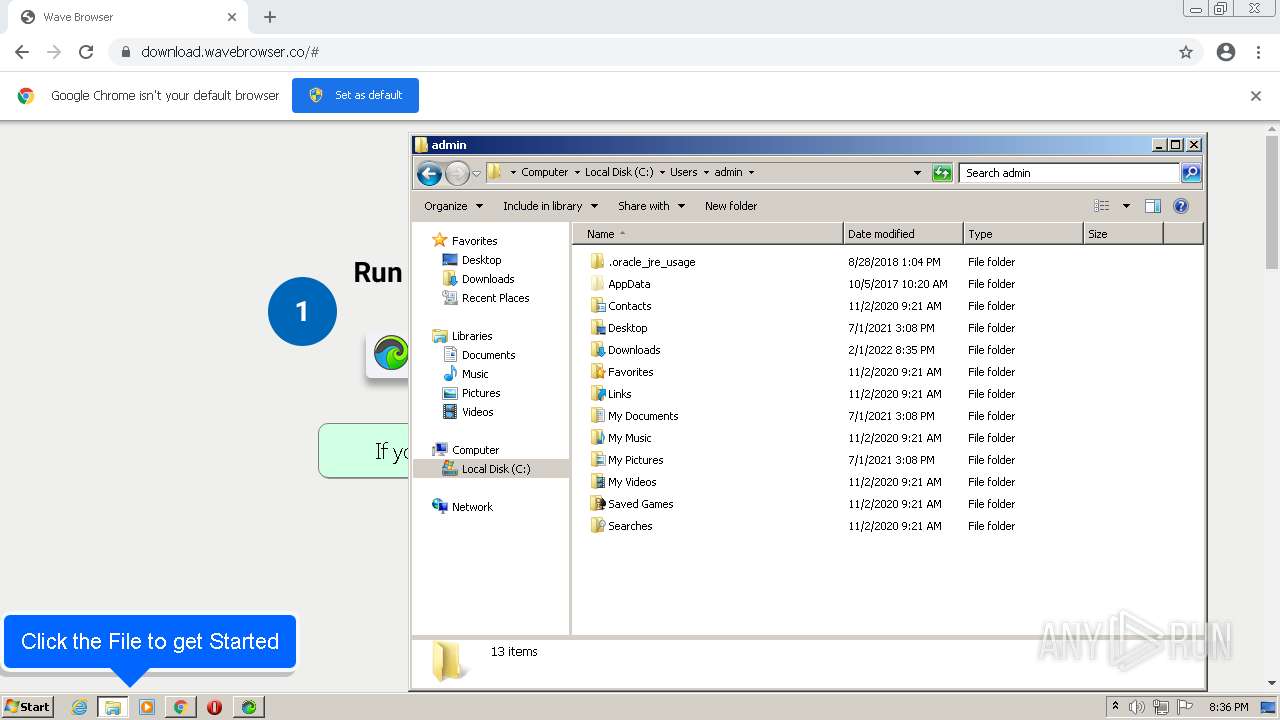Click the Wave Browser taskbar icon
Image resolution: width=1280 pixels, height=720 pixels.
tap(248, 707)
